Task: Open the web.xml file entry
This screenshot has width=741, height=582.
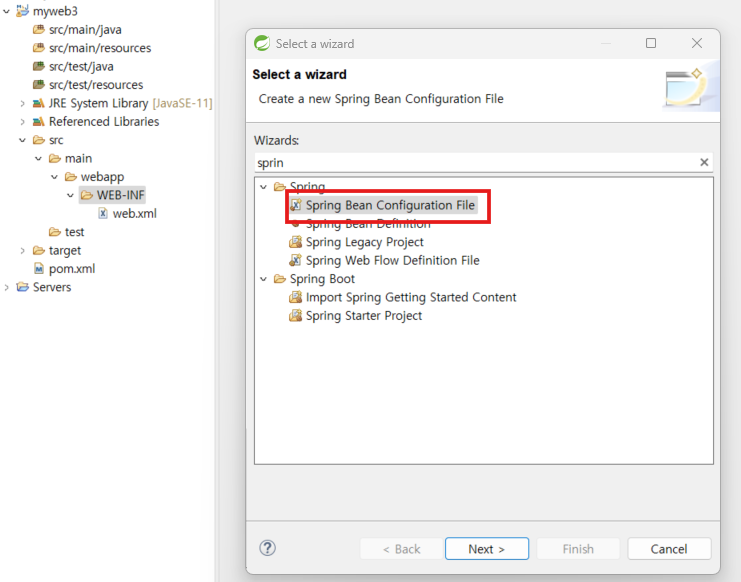Action: [135, 214]
